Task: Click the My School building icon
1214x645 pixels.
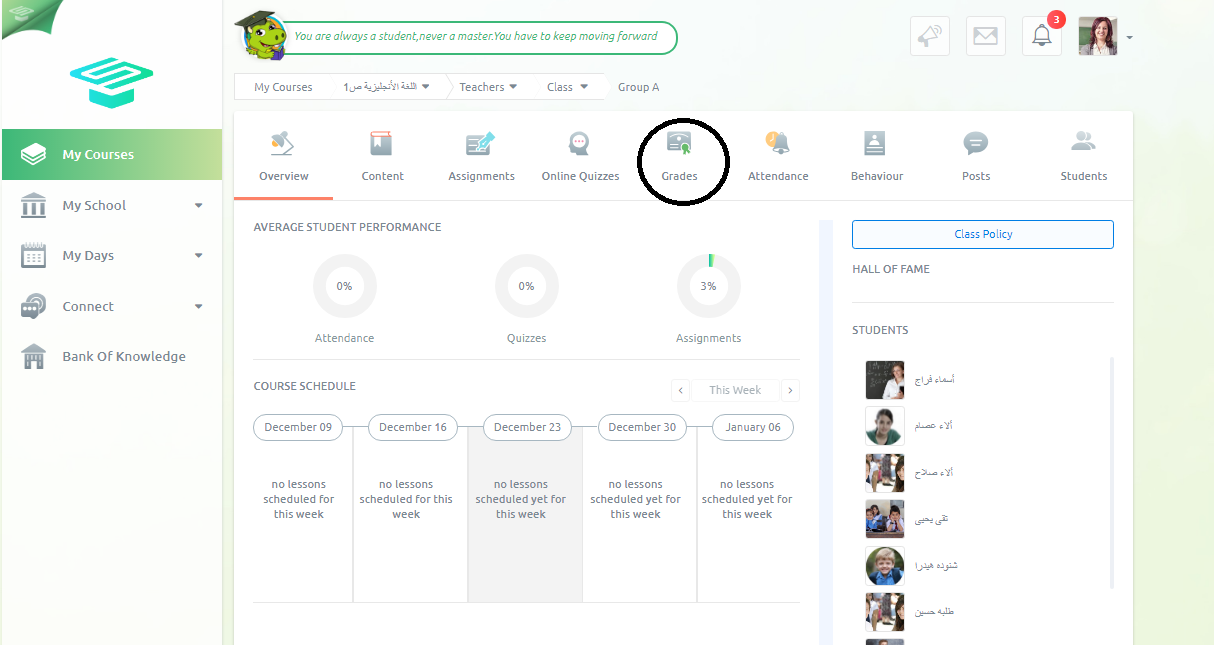Action: point(33,205)
